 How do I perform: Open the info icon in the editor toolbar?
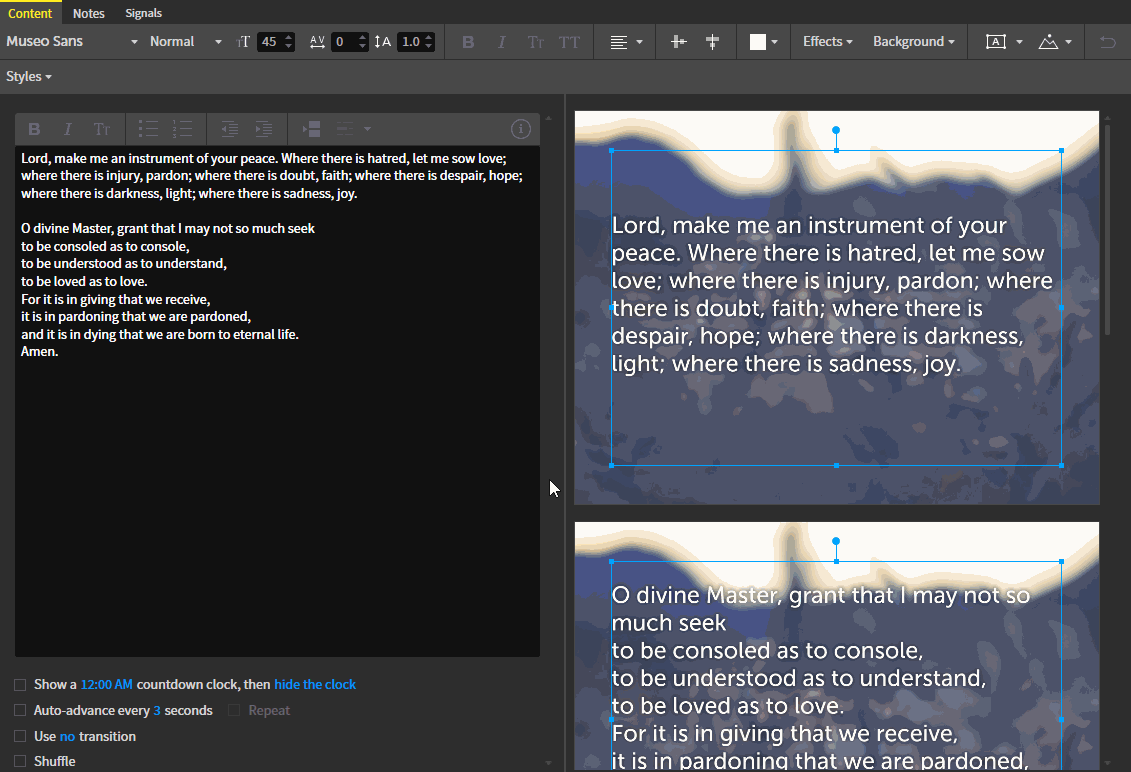521,129
